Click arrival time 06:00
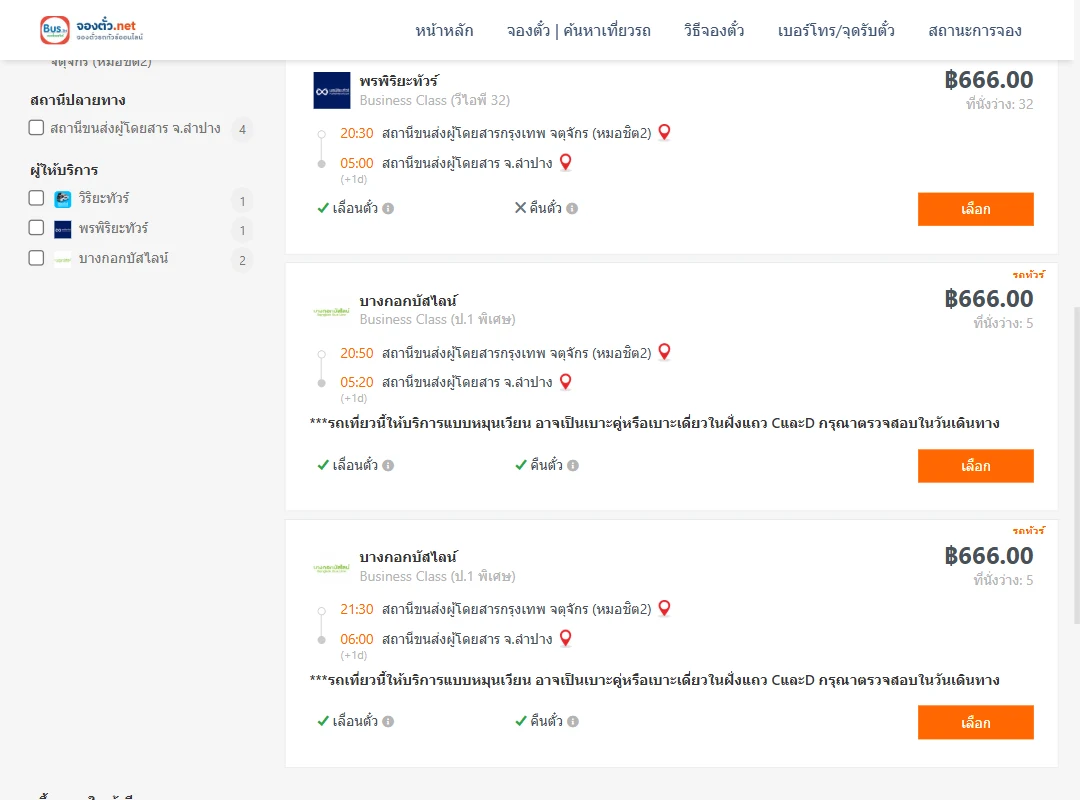 pos(357,639)
